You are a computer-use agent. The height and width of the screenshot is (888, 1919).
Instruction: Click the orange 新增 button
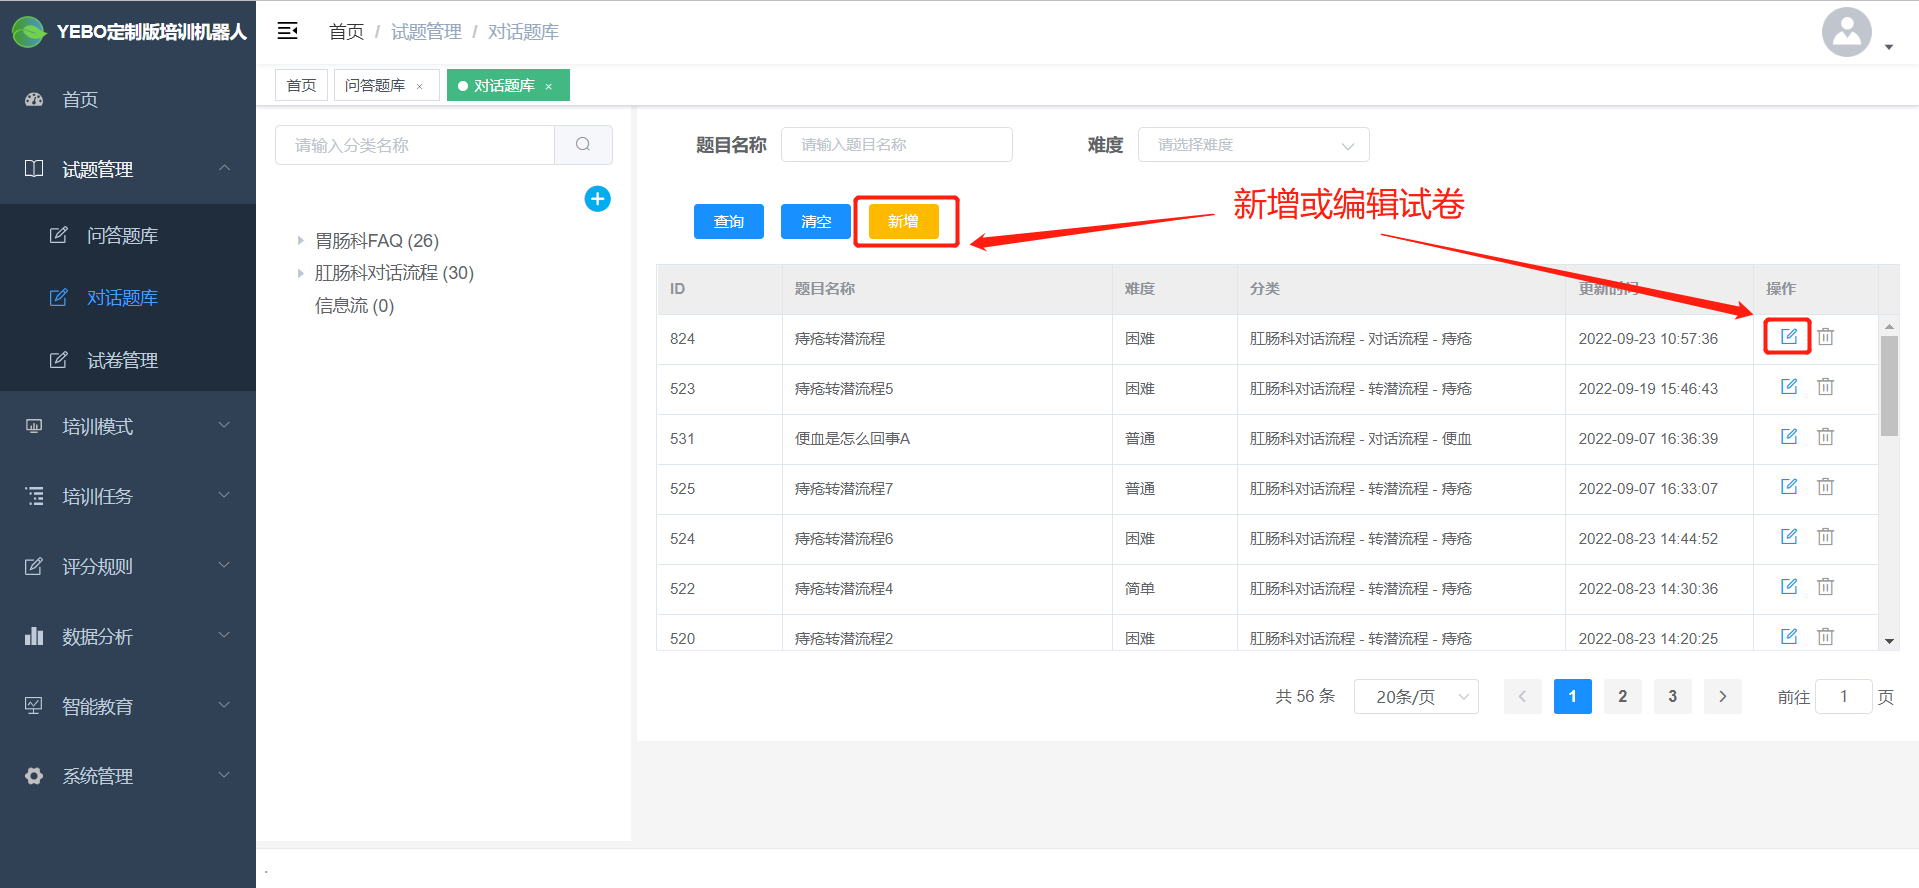pyautogui.click(x=903, y=221)
